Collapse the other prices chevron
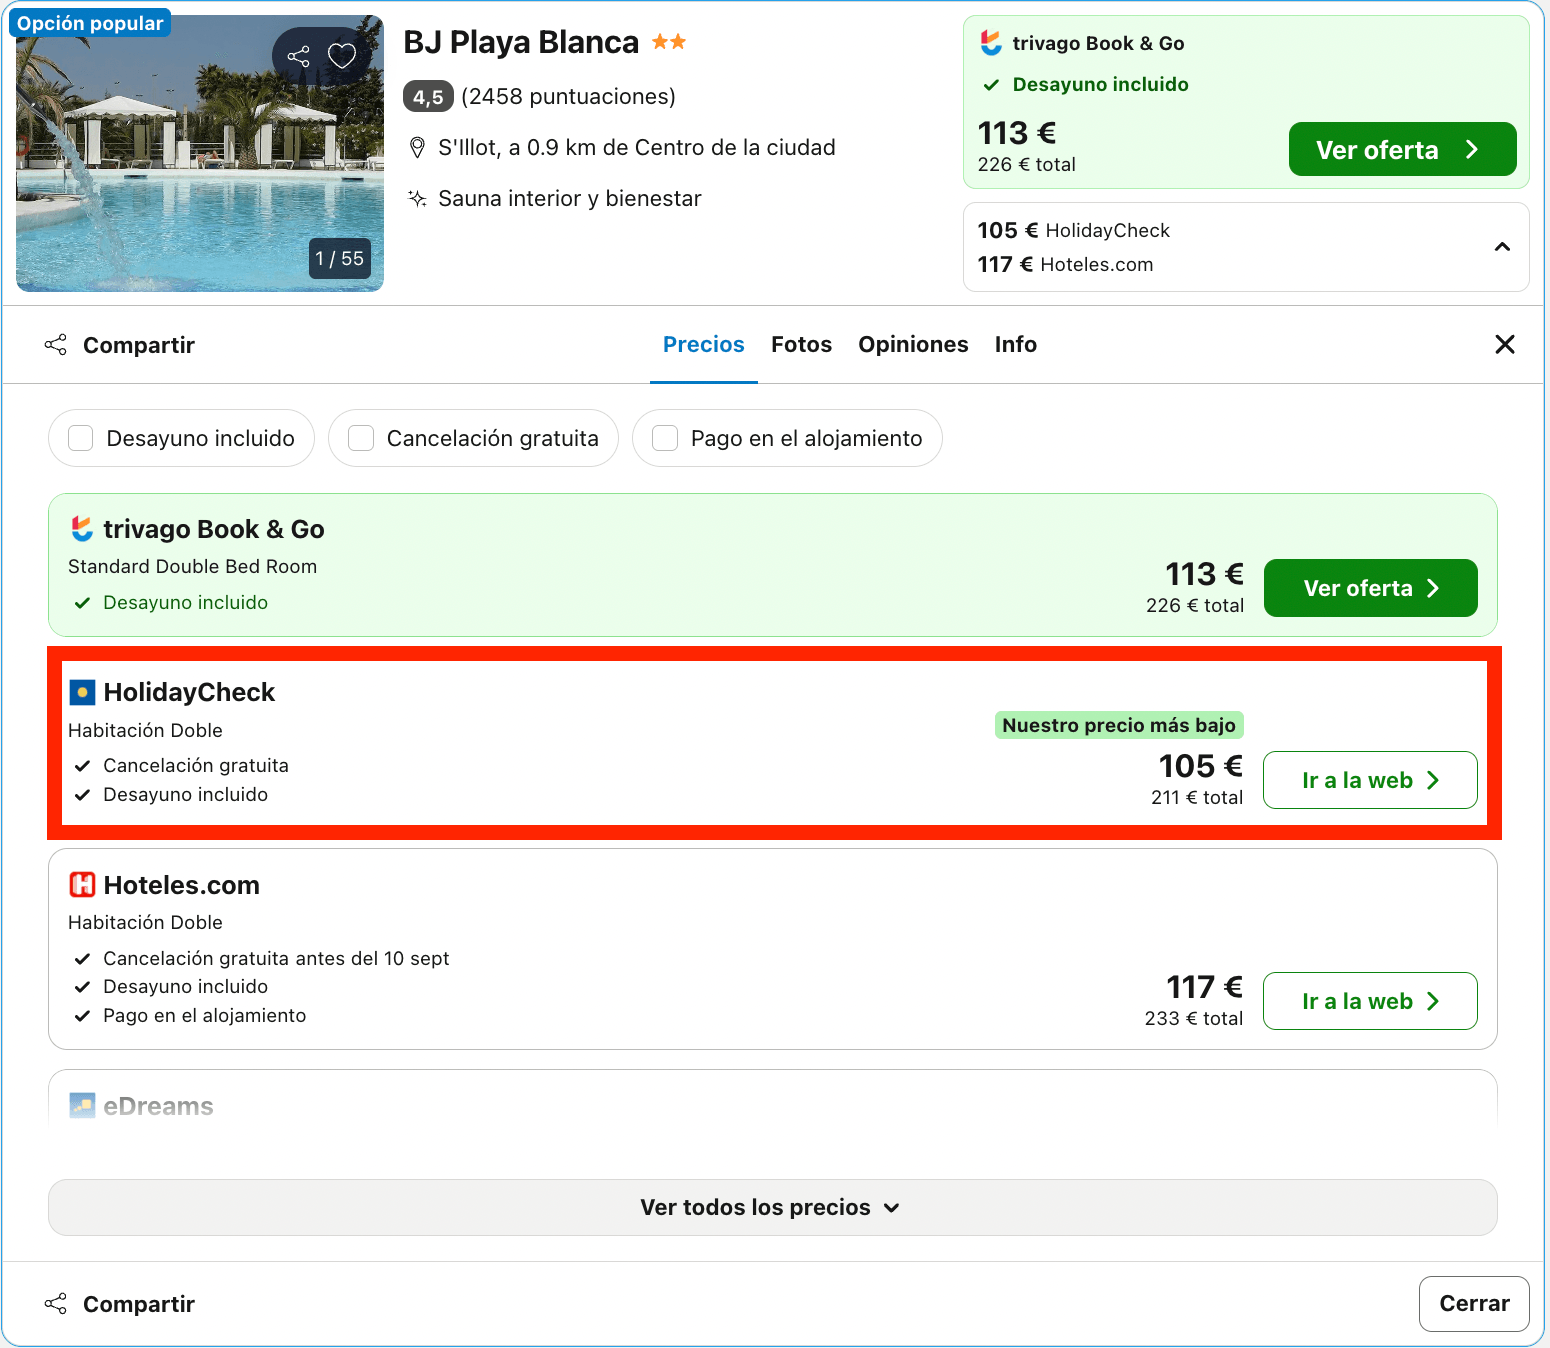The height and width of the screenshot is (1348, 1550). click(x=1502, y=247)
